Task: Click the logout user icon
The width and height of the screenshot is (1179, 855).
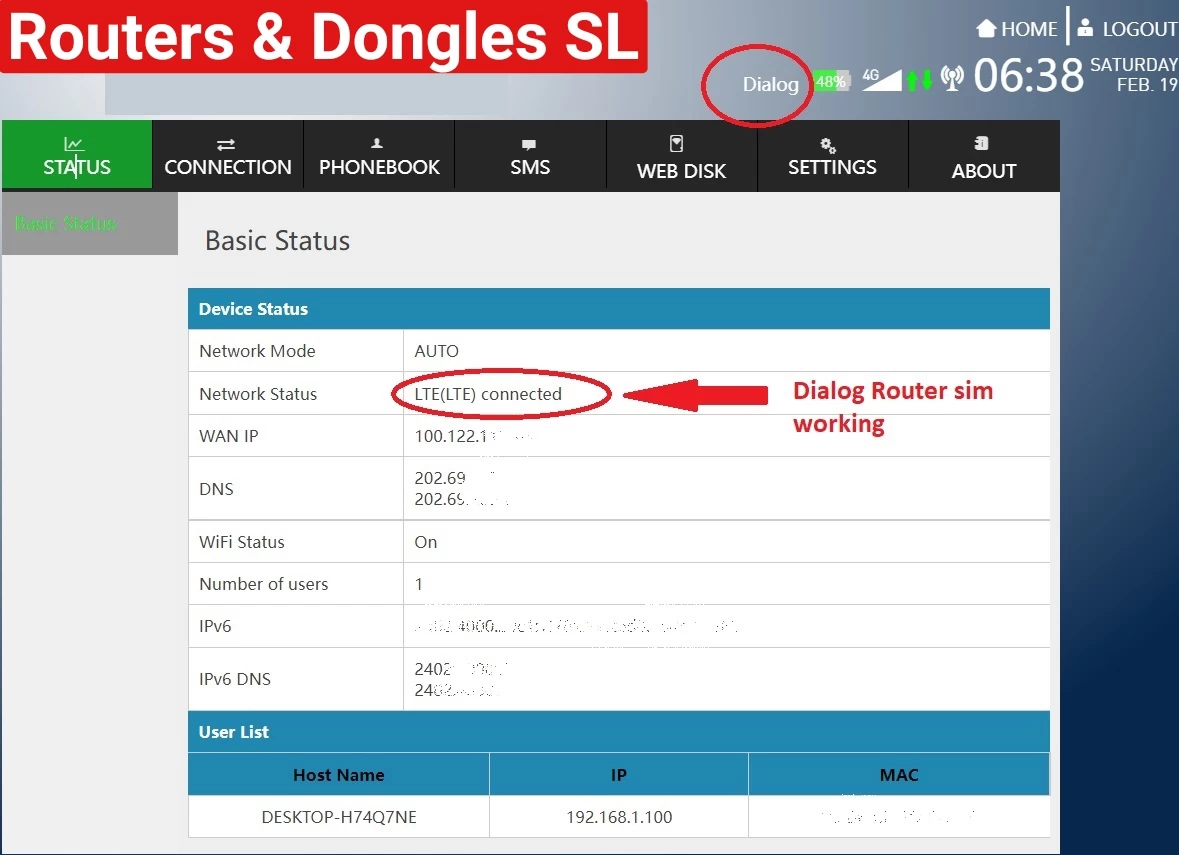Action: pyautogui.click(x=1085, y=27)
